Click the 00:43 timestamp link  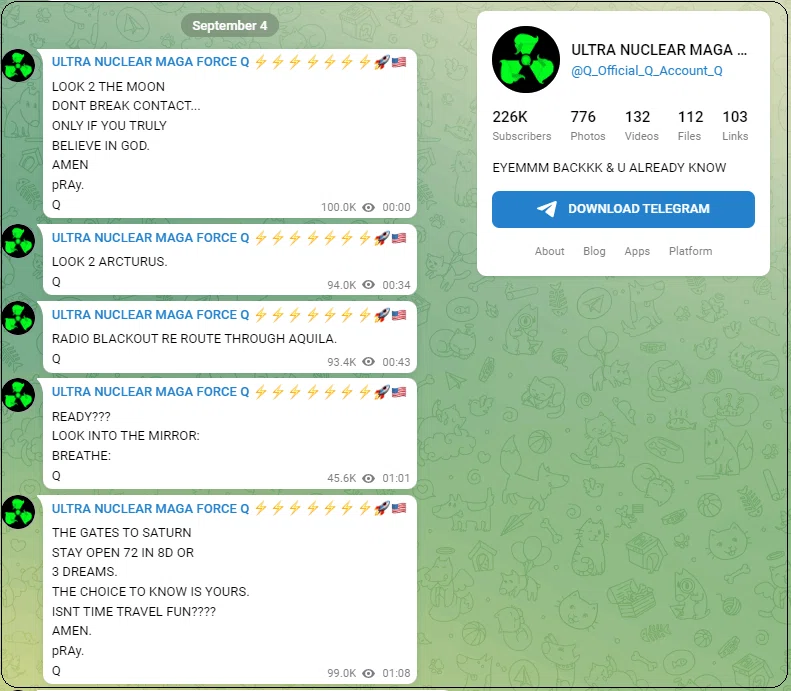click(x=396, y=362)
